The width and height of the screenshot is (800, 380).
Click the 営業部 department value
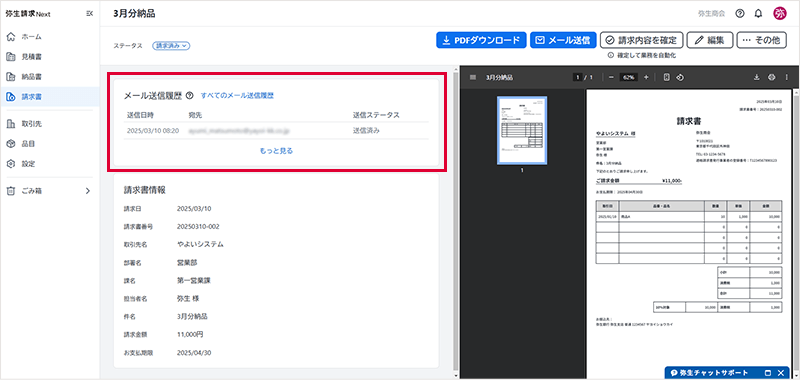pos(187,263)
